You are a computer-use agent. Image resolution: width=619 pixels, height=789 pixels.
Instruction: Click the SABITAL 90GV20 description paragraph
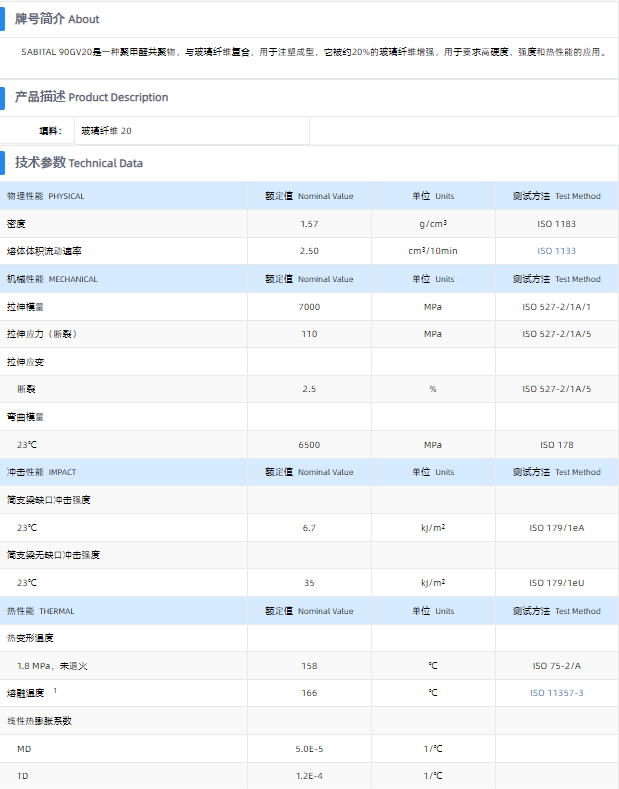(x=312, y=51)
